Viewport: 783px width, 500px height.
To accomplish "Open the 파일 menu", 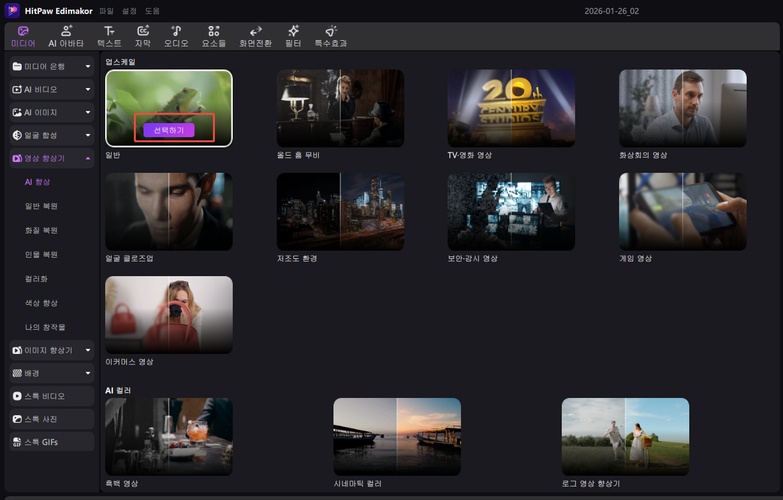I will click(106, 10).
